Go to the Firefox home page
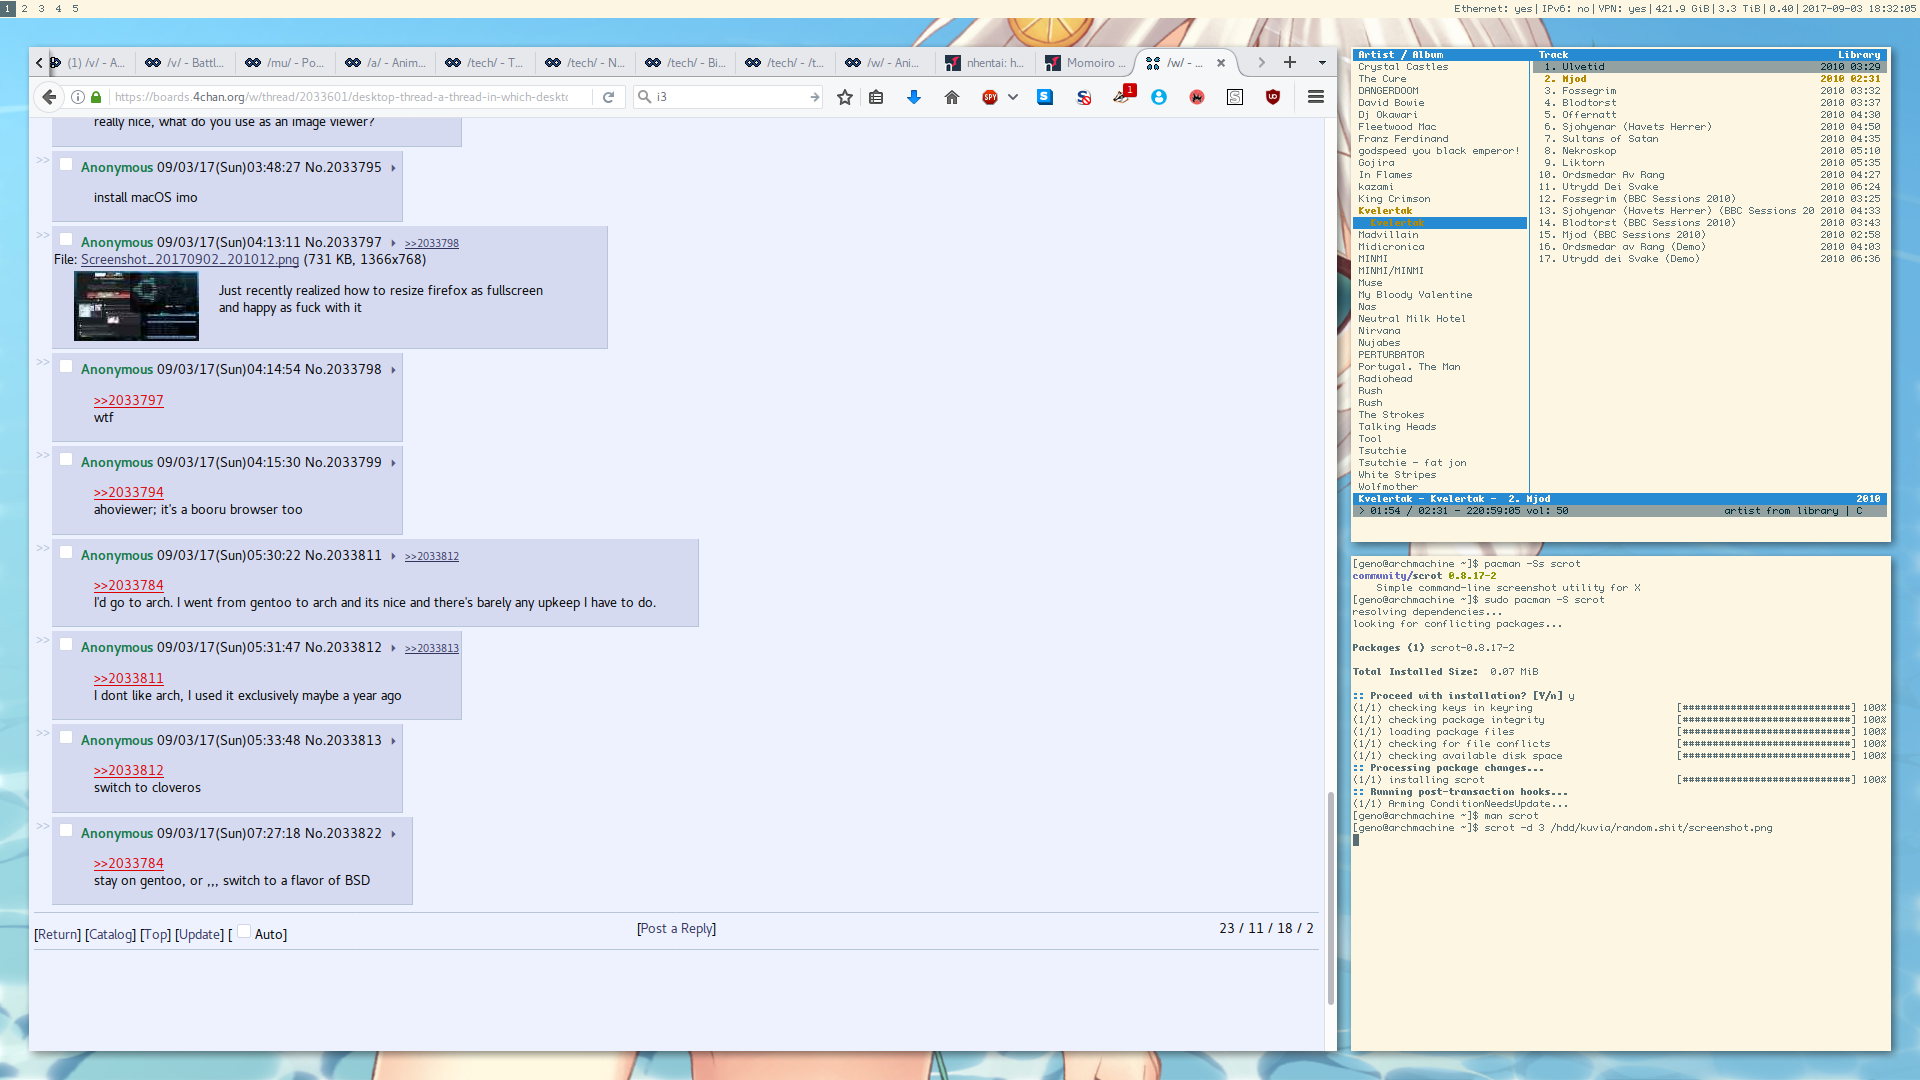 952,97
